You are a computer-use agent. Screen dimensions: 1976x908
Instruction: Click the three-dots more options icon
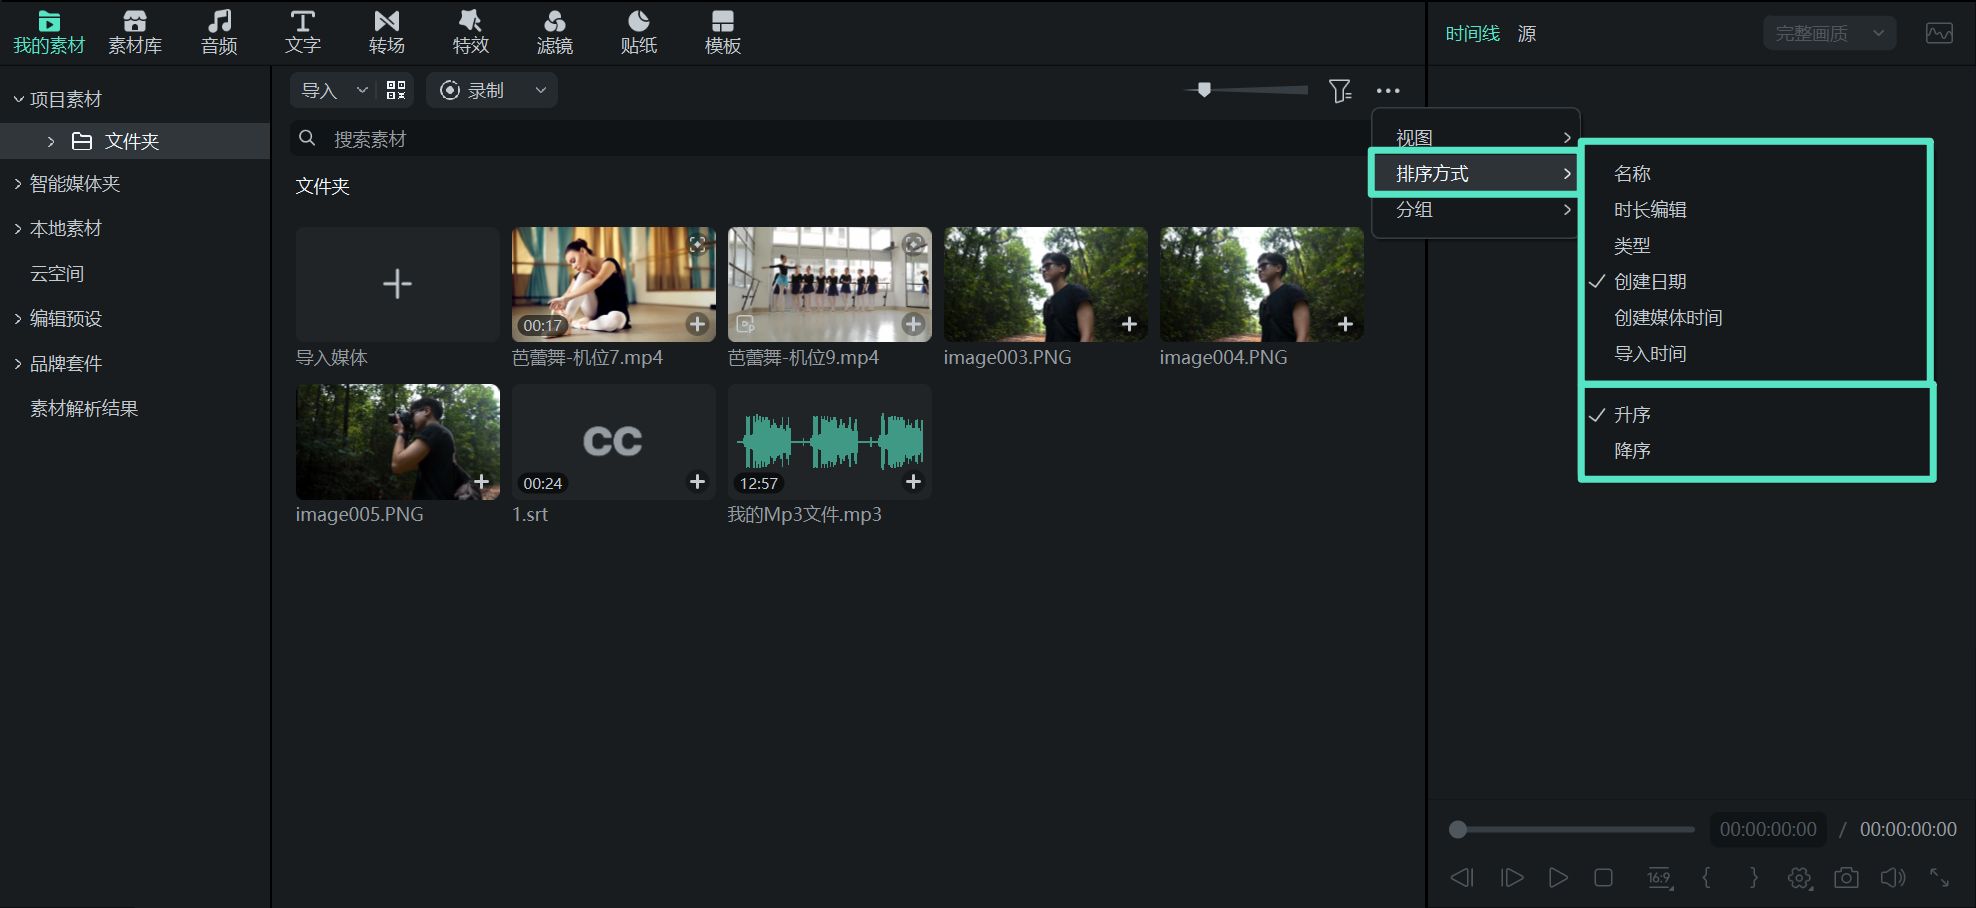[1388, 91]
